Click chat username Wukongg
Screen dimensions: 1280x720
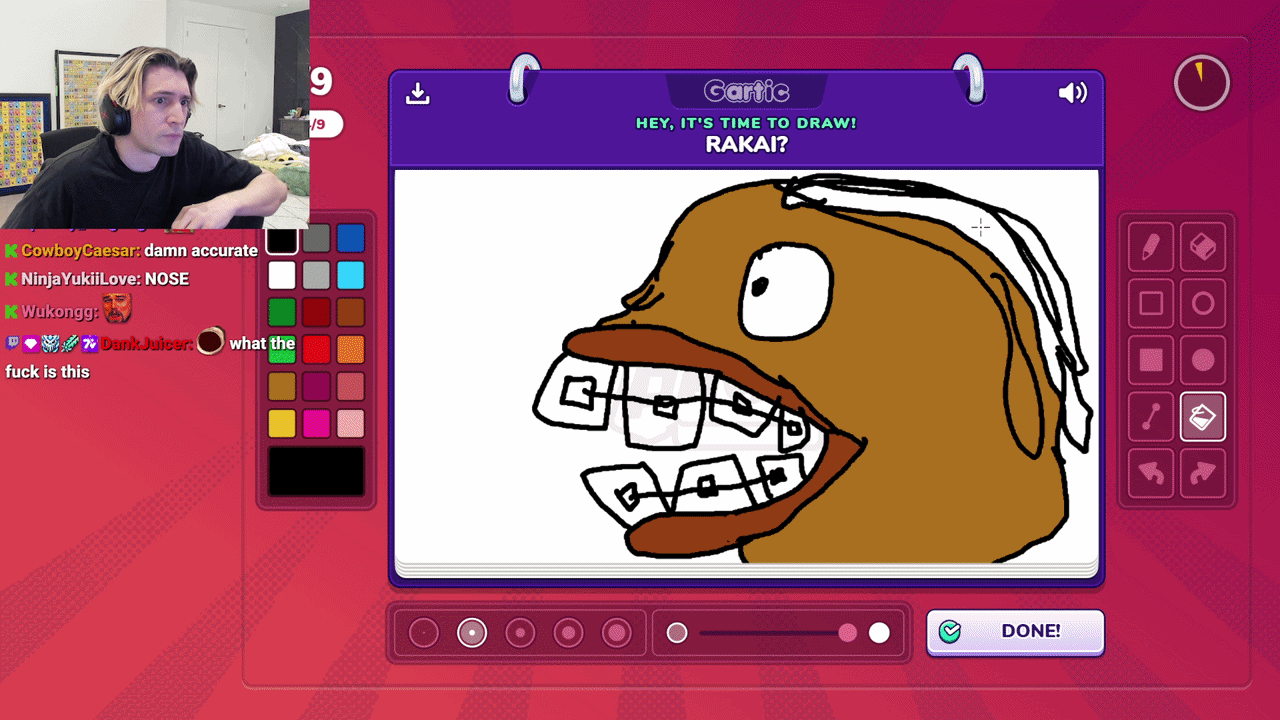point(58,311)
